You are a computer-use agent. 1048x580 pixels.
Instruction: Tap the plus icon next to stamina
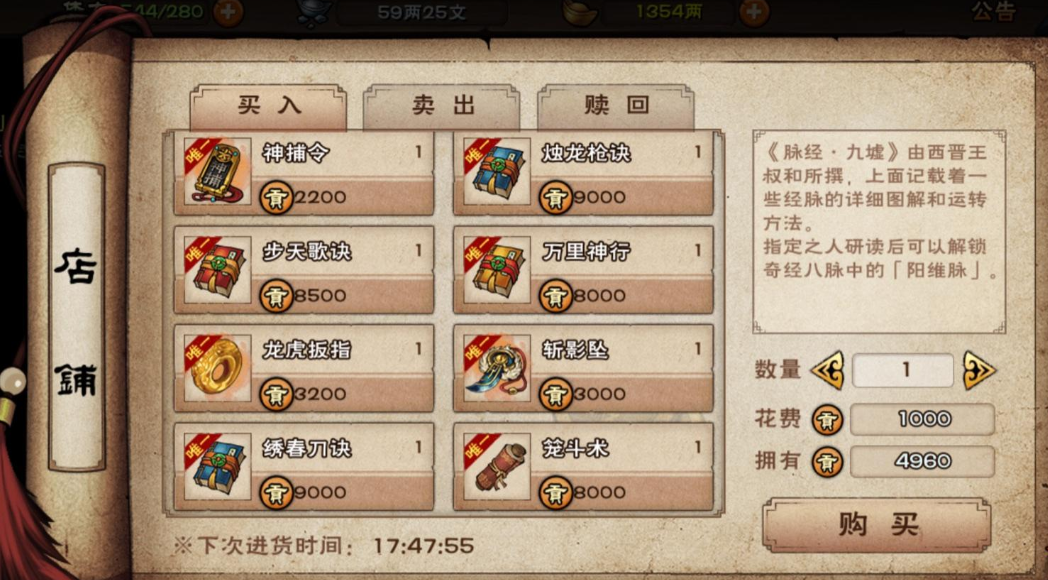point(228,12)
